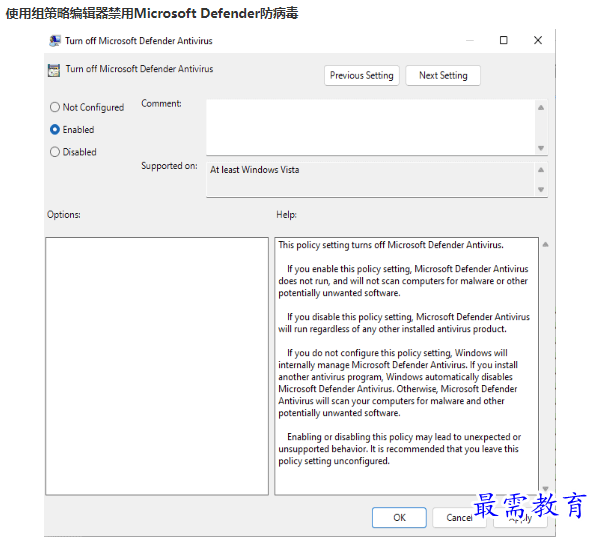595x537 pixels.
Task: Confirm with the OK button
Action: tap(399, 518)
